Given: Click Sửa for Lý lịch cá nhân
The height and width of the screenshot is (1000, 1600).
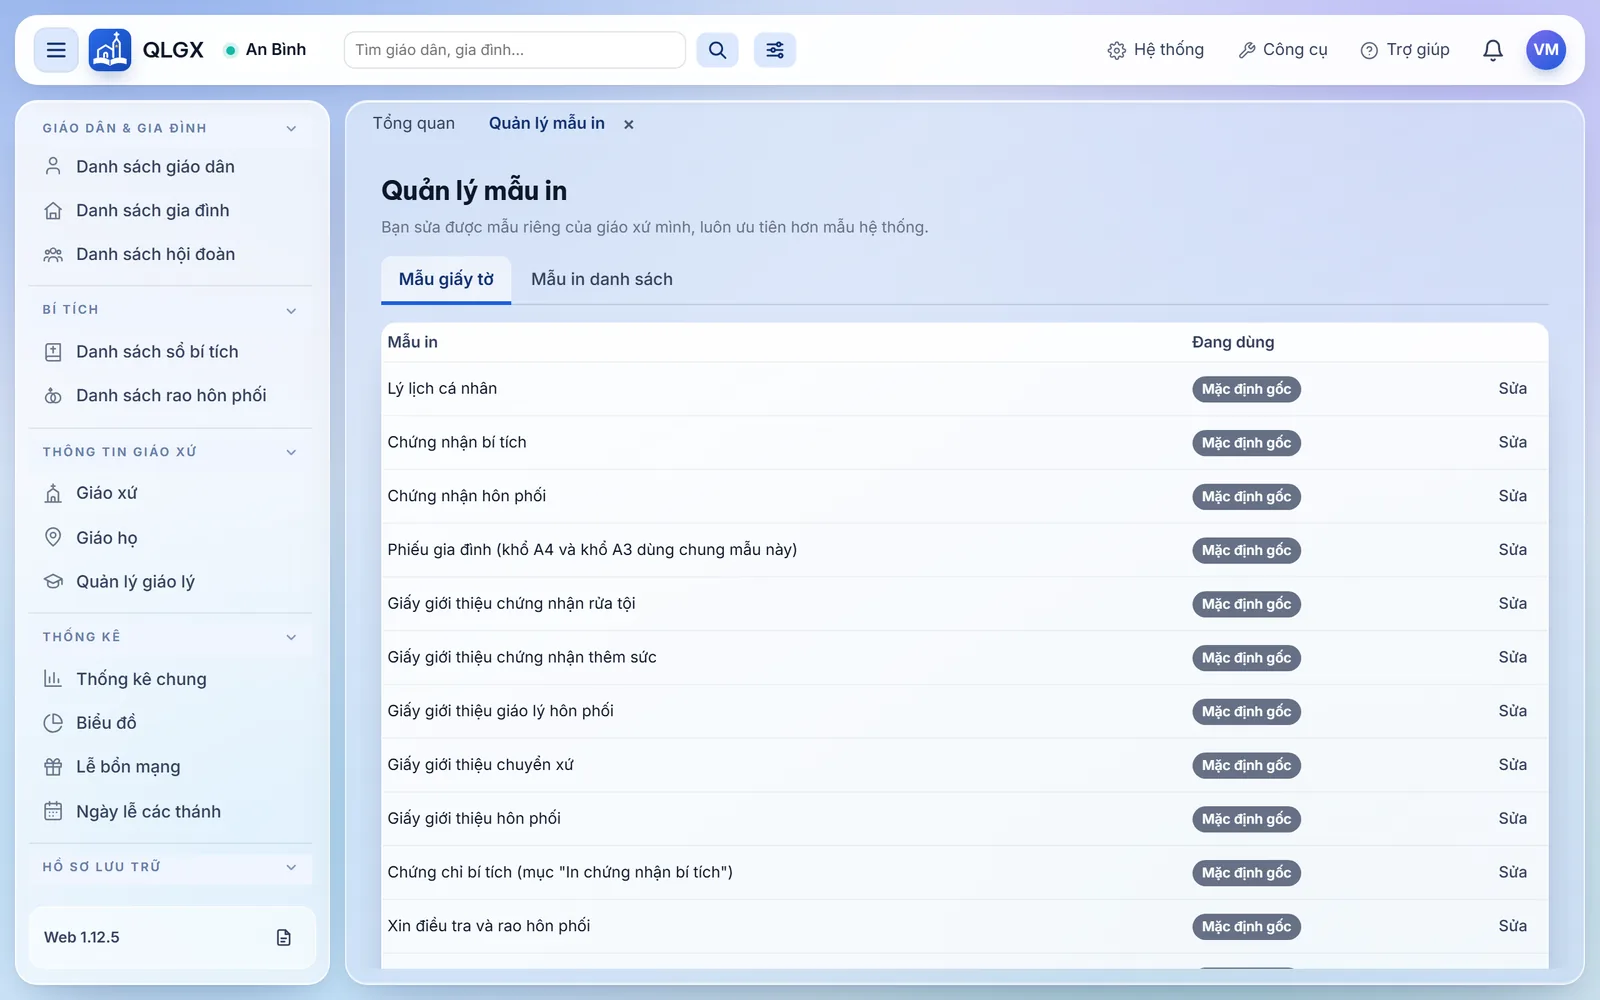Looking at the screenshot, I should pos(1512,389).
